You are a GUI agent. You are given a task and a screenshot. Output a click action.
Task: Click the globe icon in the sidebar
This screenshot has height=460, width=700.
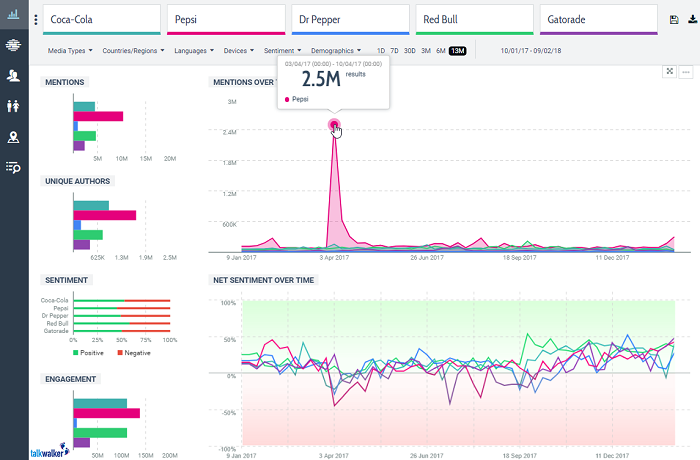coord(14,45)
